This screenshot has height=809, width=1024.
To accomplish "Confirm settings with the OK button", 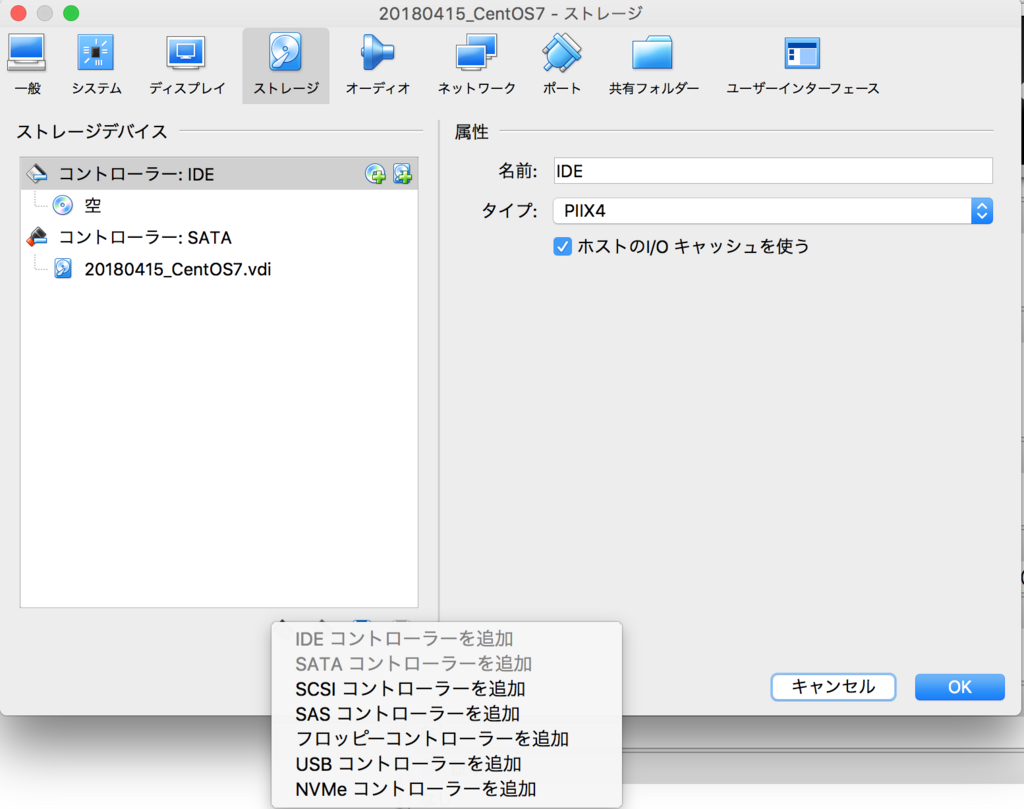I will 959,687.
